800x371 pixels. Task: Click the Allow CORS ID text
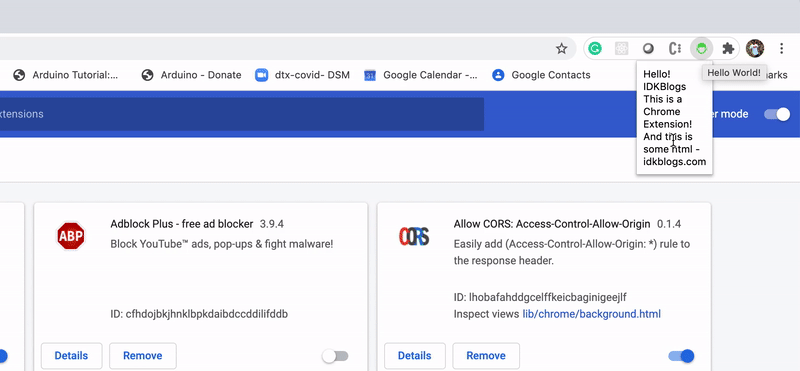(x=540, y=297)
